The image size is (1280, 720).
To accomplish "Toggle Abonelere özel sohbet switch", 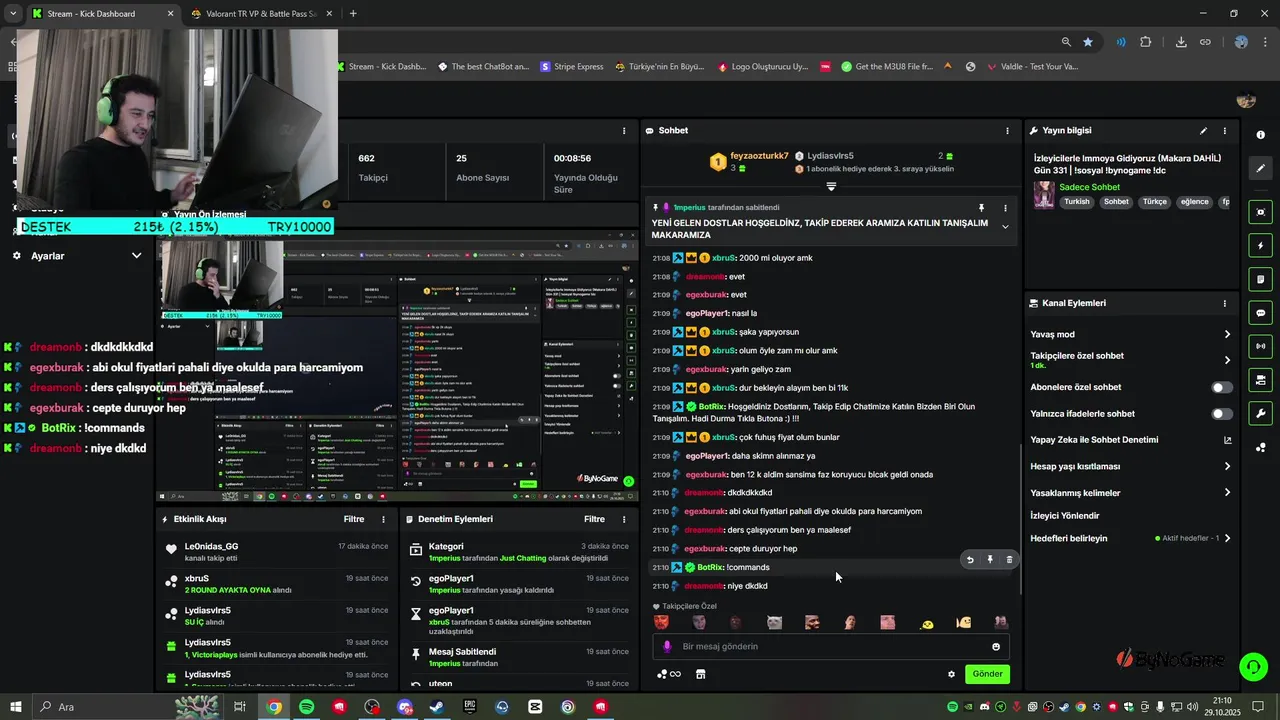I will (x=1222, y=387).
